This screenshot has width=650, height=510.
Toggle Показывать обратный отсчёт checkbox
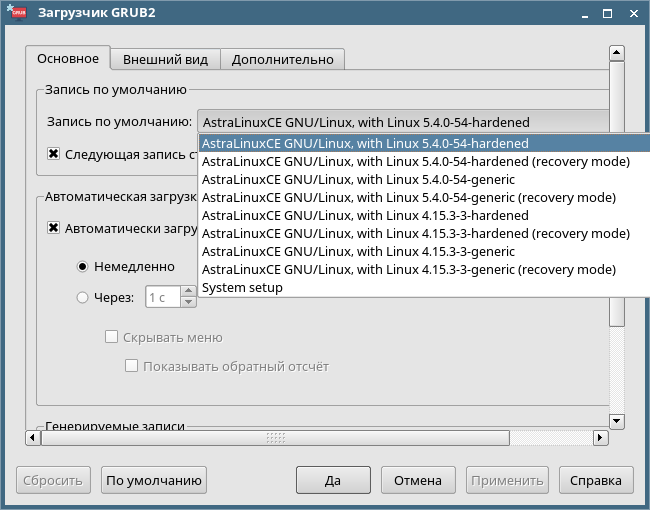pyautogui.click(x=131, y=366)
